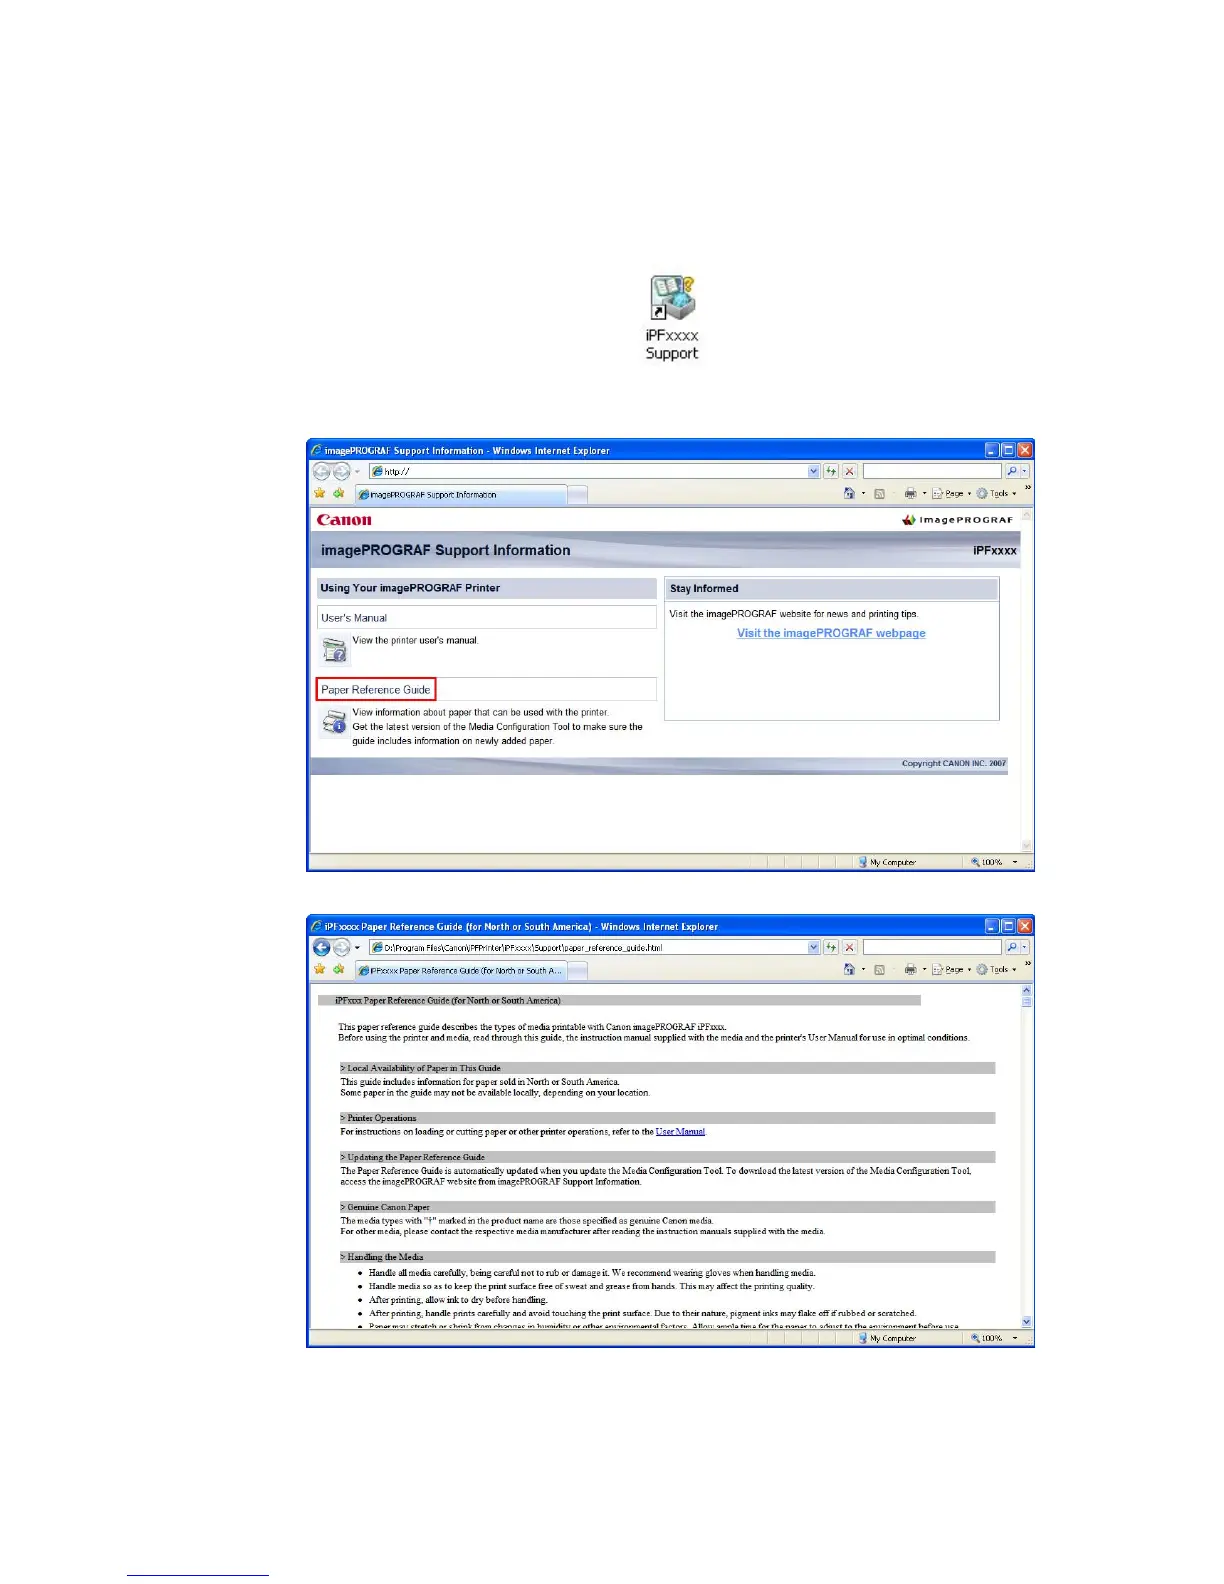Image resolution: width=1224 pixels, height=1584 pixels.
Task: Open the User's Manual link
Action: (x=354, y=618)
